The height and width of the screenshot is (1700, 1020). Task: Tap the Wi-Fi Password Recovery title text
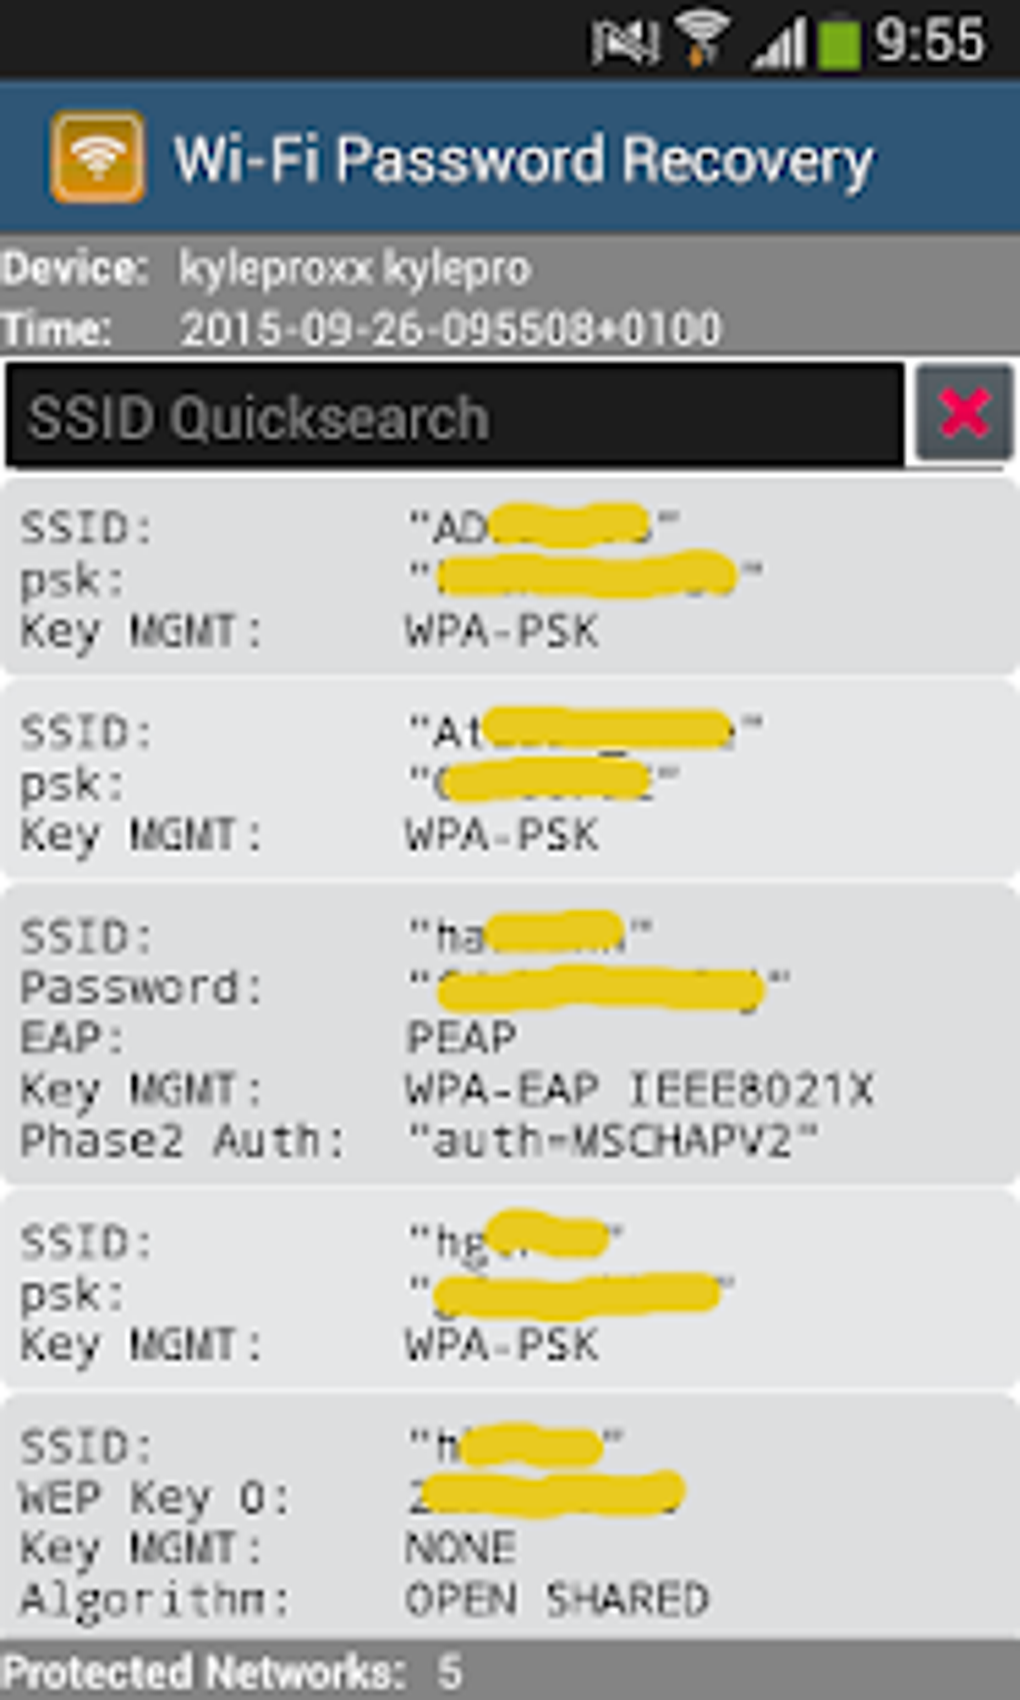523,160
